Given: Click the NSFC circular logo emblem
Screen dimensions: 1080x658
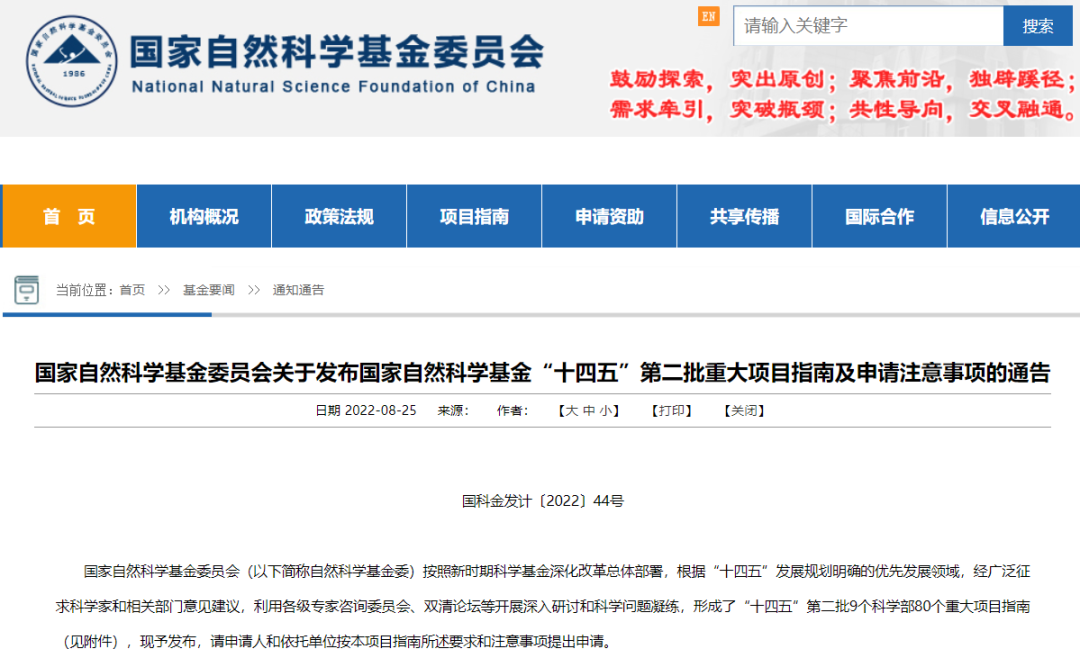Looking at the screenshot, I should pos(72,61).
